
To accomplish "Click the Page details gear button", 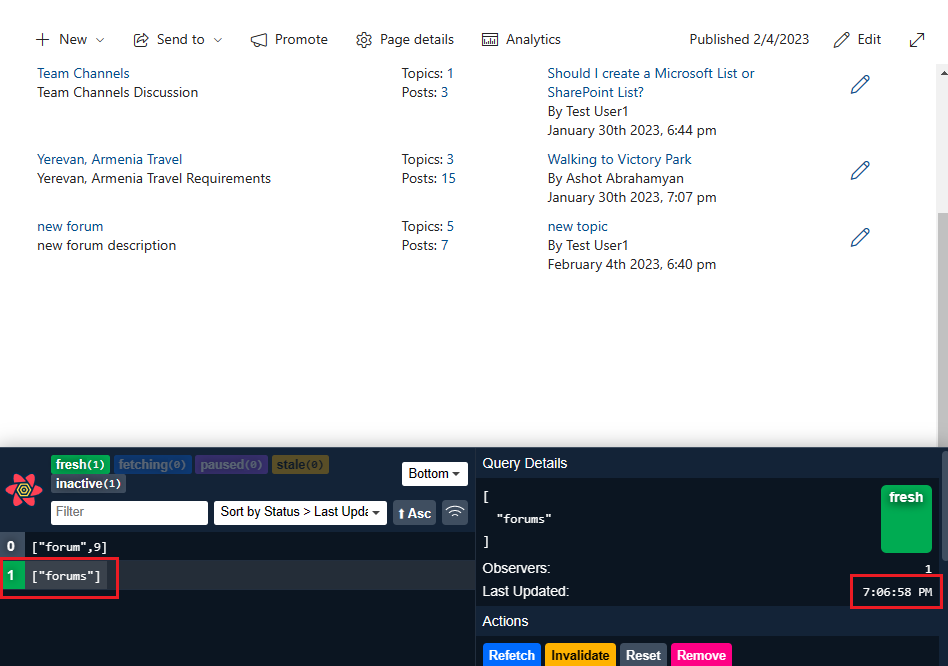I will coord(405,40).
